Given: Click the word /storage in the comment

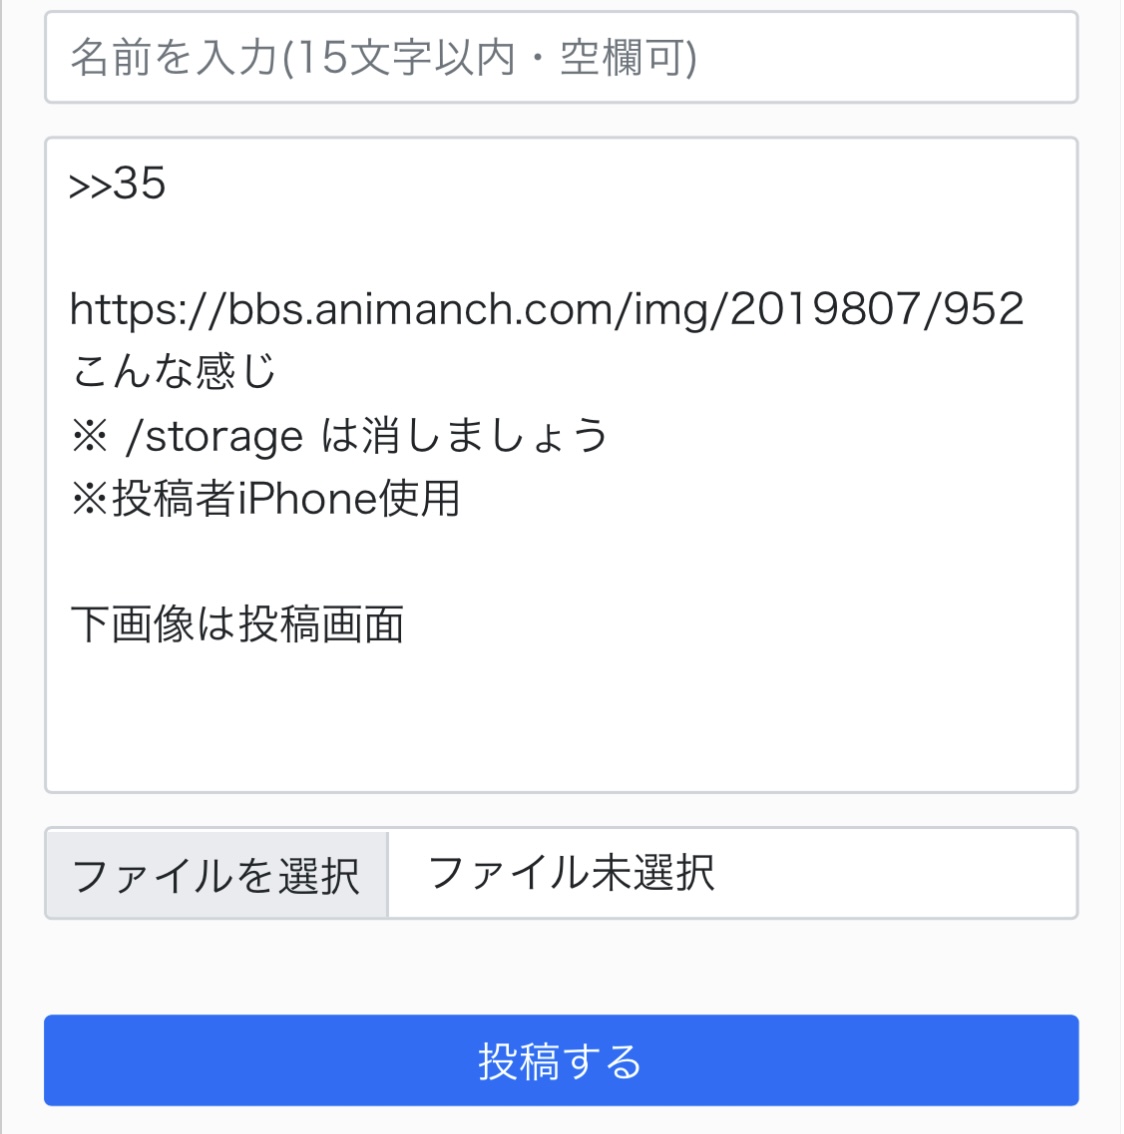Looking at the screenshot, I should [x=214, y=436].
